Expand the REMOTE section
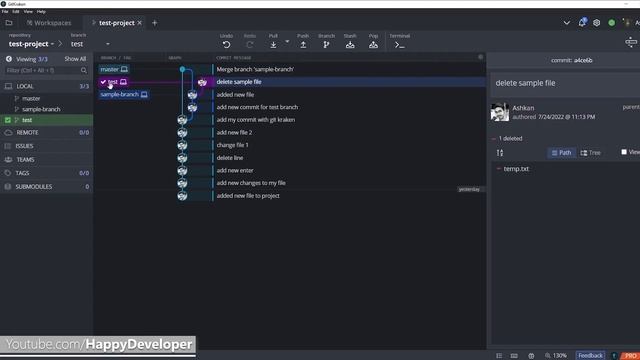Viewport: 640px width, 360px height. 46,133
